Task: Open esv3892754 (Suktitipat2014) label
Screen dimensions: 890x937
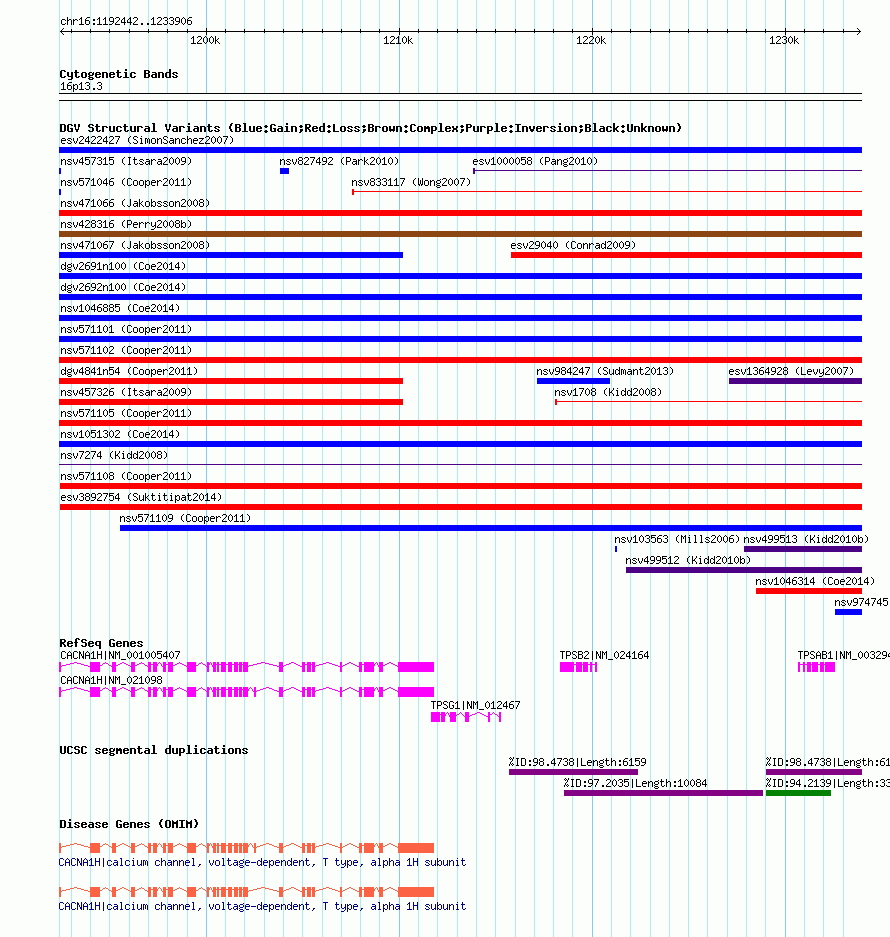Action: (141, 497)
